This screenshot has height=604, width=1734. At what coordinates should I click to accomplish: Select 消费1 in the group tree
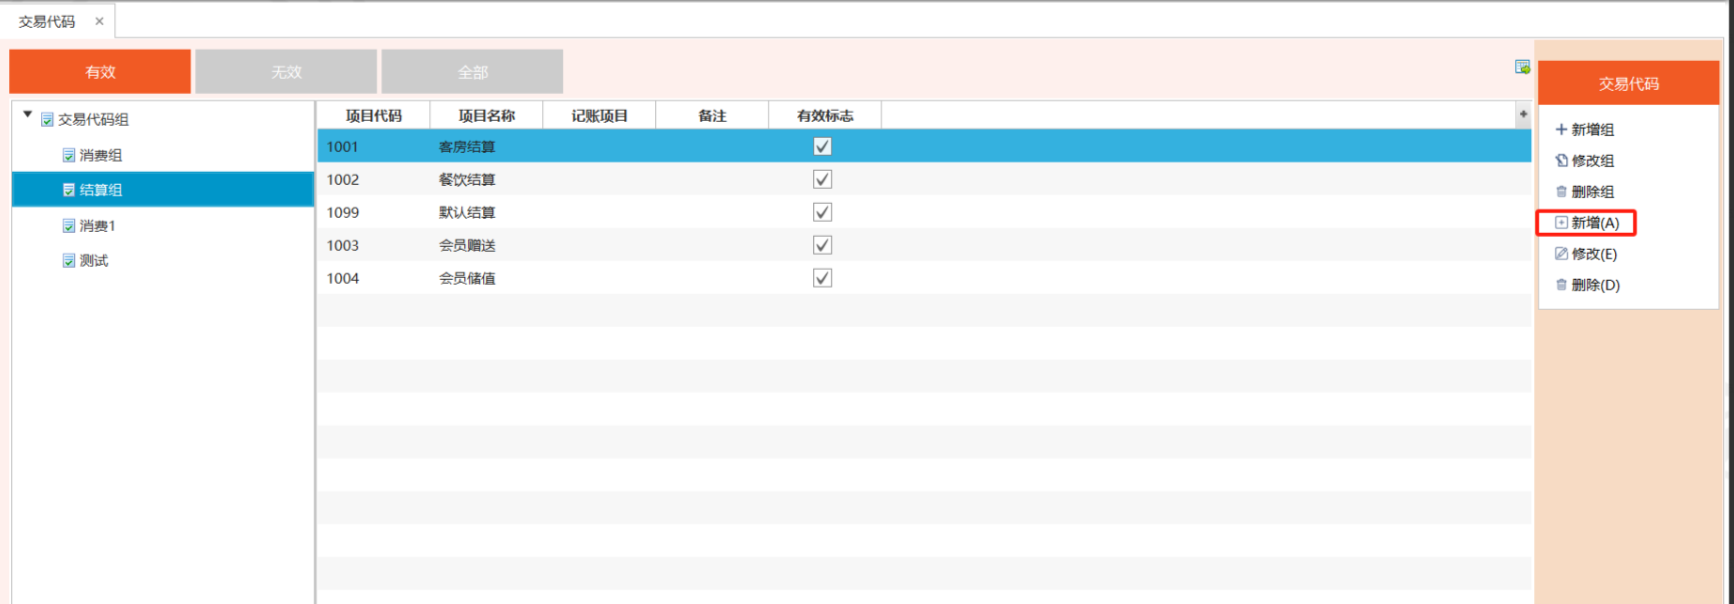coord(97,226)
